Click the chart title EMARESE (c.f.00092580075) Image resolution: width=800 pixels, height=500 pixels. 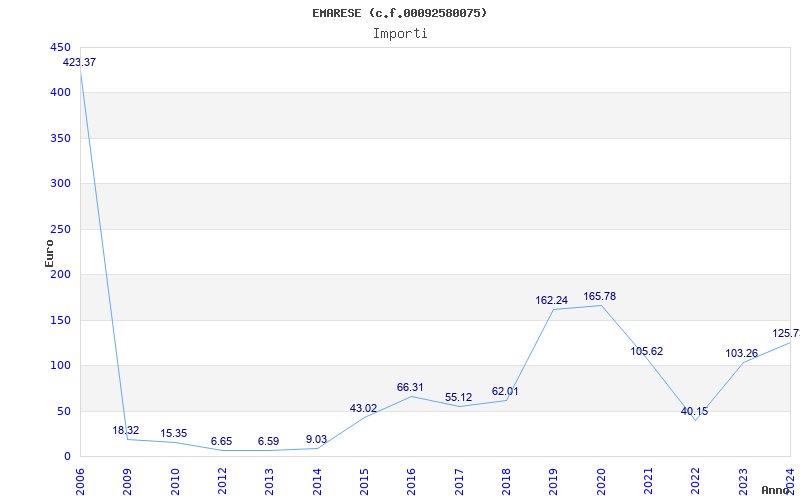pyautogui.click(x=399, y=13)
